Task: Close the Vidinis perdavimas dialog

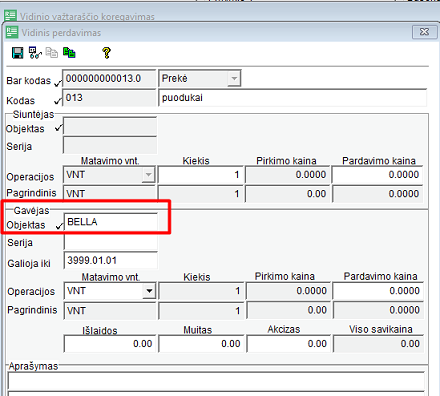Action: coord(424,32)
